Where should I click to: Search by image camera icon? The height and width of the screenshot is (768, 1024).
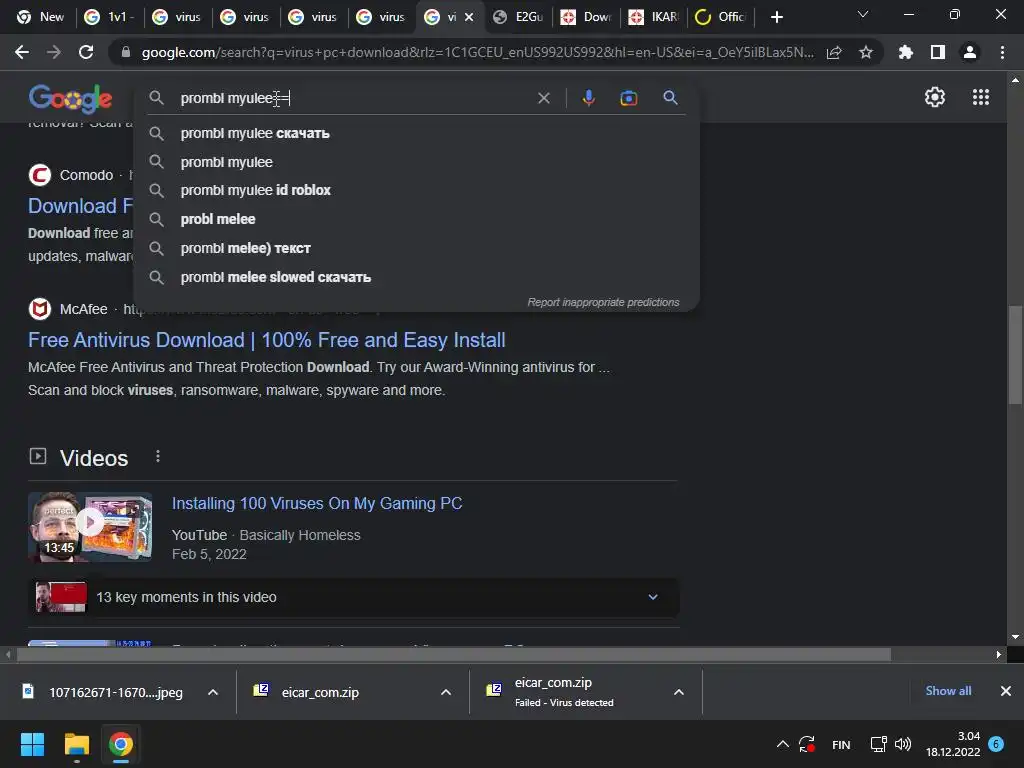point(628,98)
